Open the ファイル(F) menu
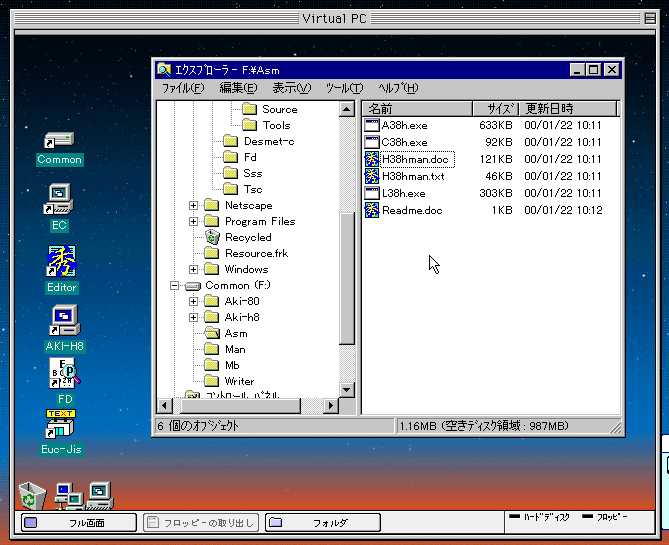Screen dimensions: 669x545 (183, 88)
